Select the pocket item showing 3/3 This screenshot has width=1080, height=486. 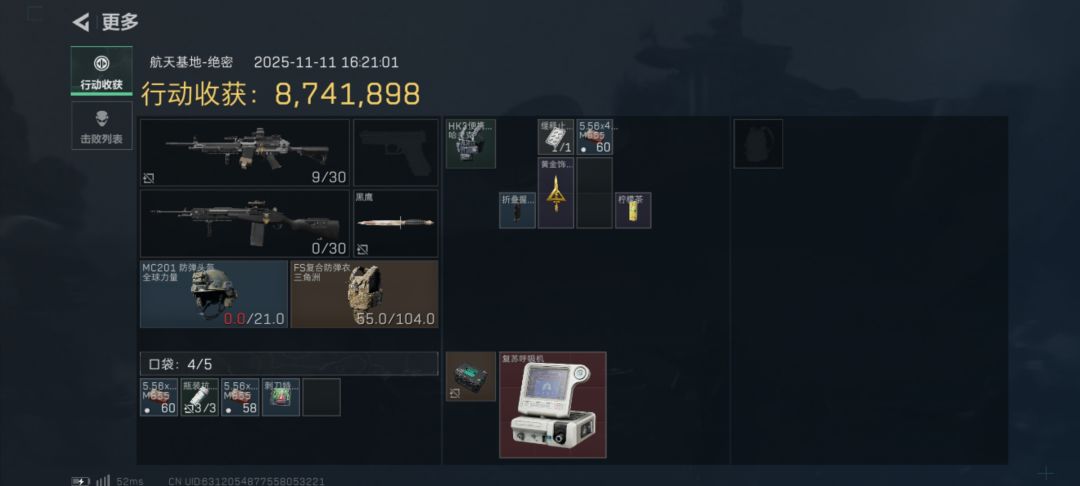(200, 397)
